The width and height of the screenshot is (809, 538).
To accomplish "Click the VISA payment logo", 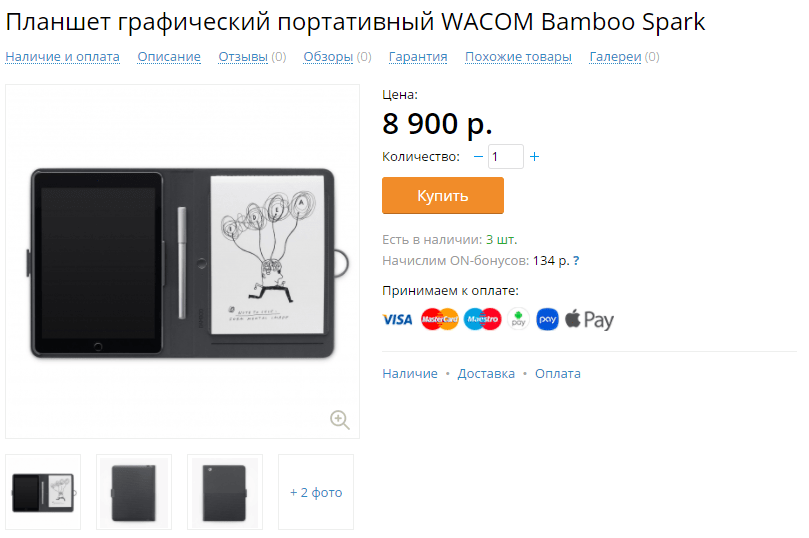I will pos(397,320).
